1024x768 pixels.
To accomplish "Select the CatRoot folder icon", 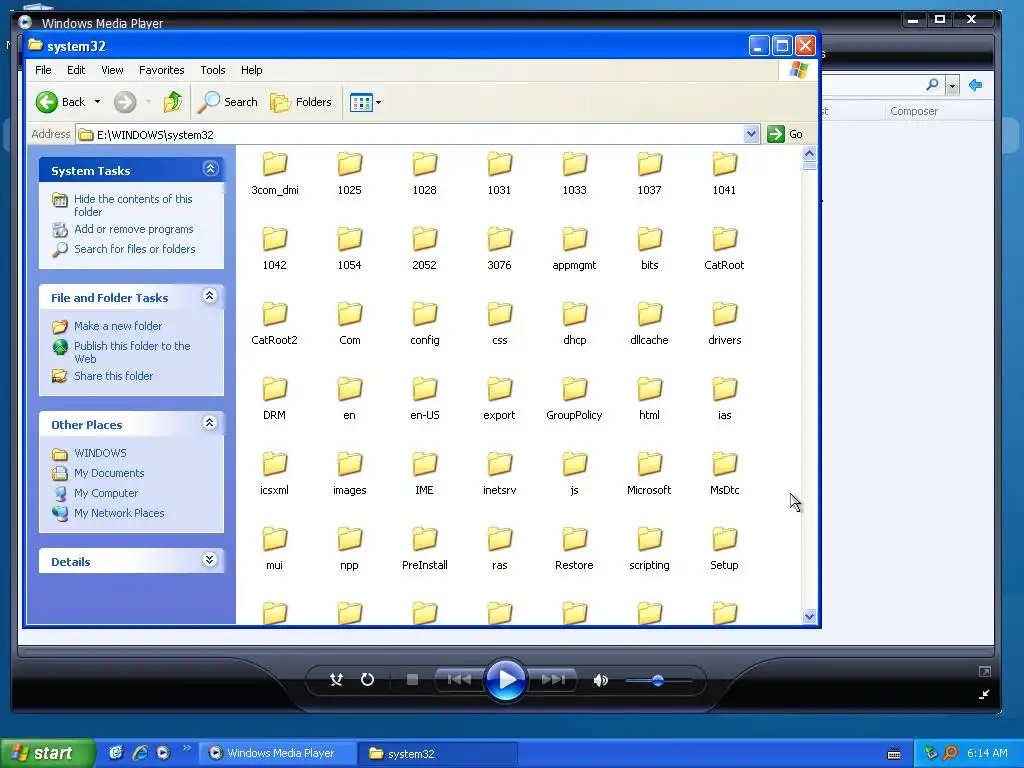I will tap(724, 239).
